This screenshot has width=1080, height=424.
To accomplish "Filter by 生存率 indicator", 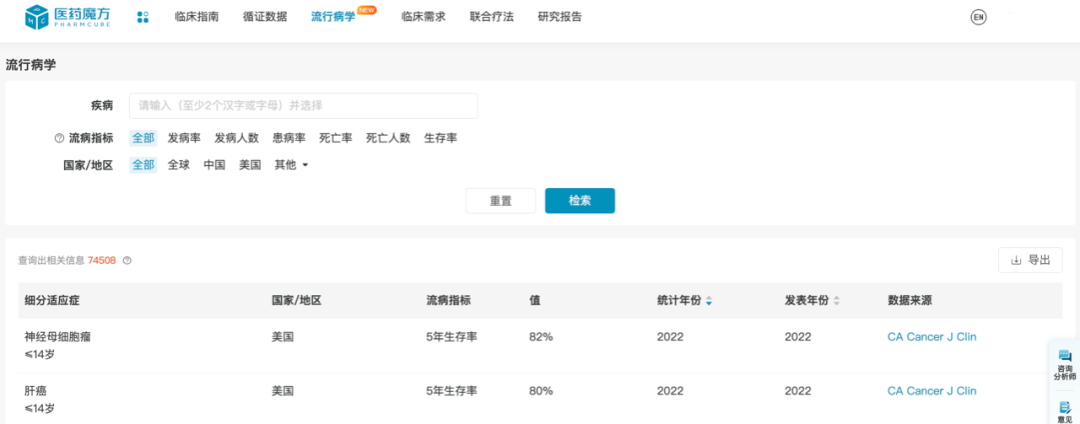I will tap(441, 138).
